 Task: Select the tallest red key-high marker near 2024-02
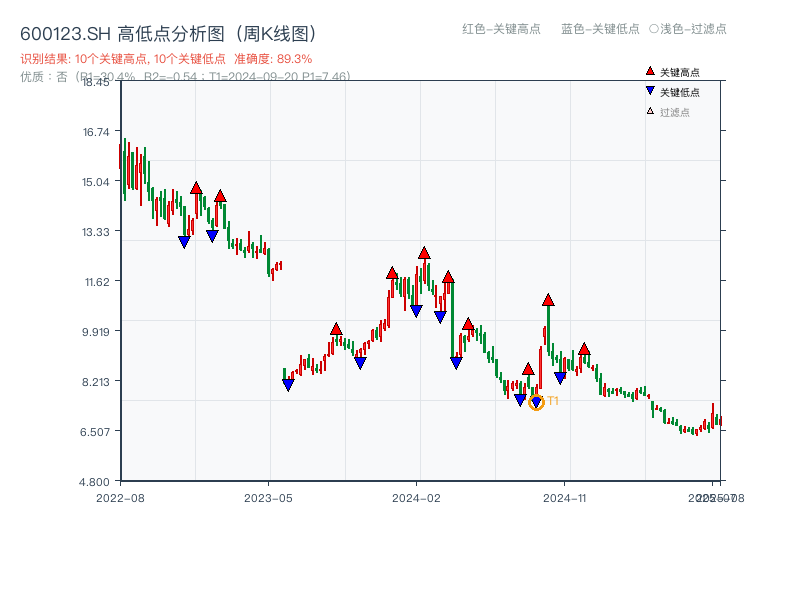tap(425, 253)
